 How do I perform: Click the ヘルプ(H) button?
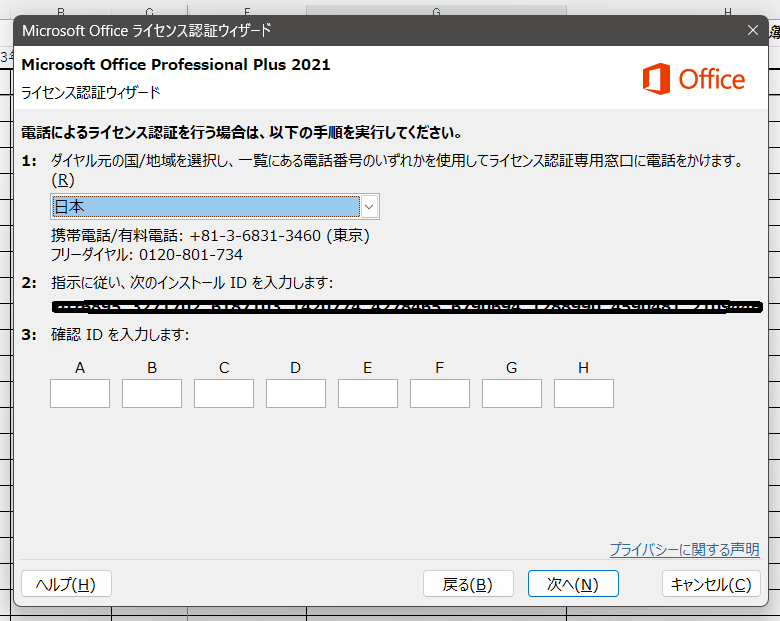tap(66, 584)
